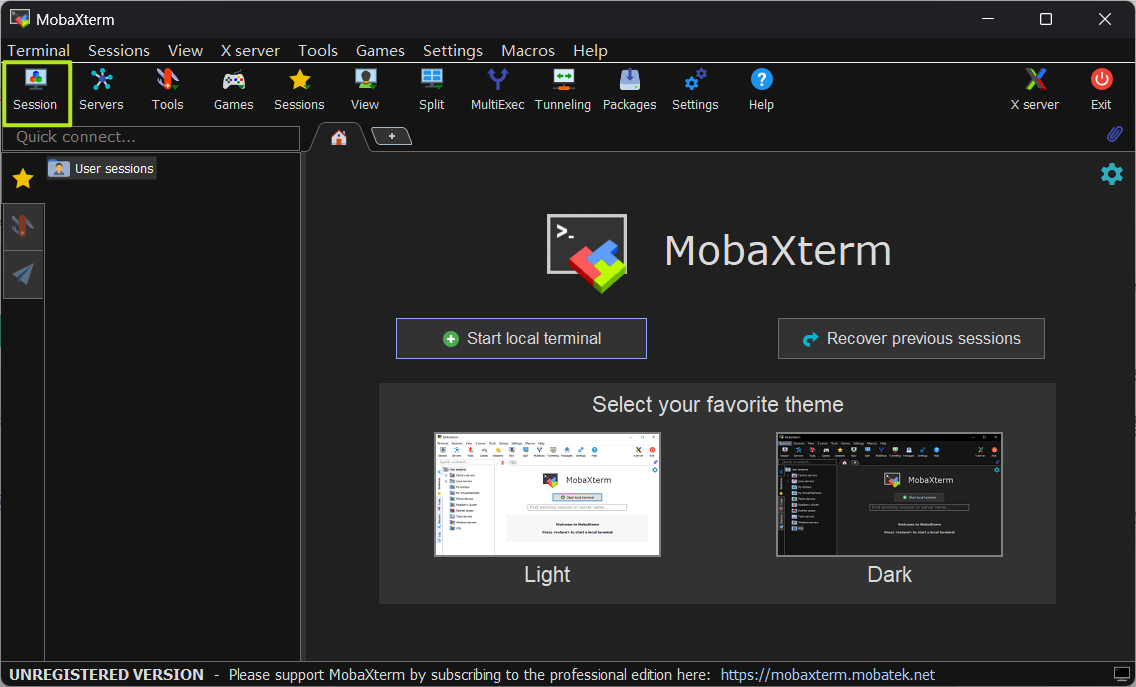Viewport: 1136px width, 687px height.
Task: Open the Settings menu
Action: tap(453, 51)
